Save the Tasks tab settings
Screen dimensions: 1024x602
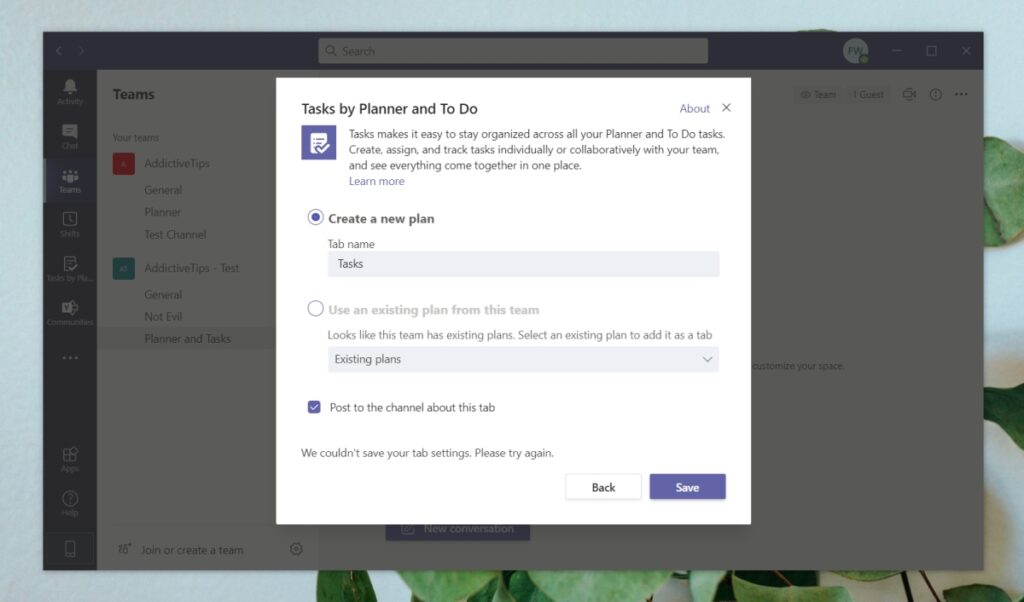coord(687,487)
